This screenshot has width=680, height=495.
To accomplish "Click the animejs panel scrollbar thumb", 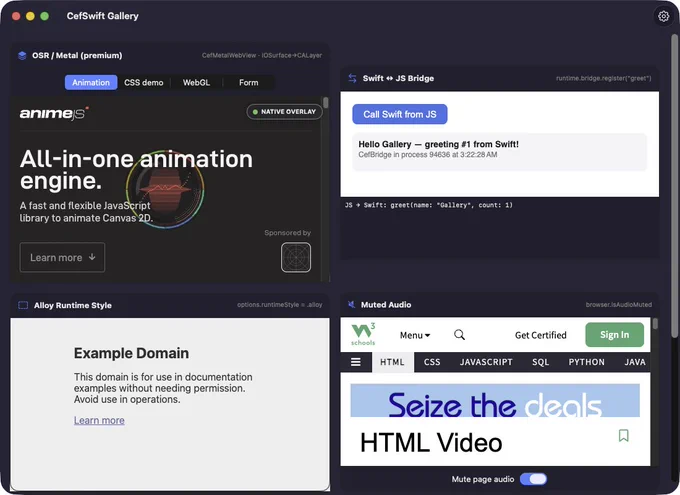I will [x=325, y=102].
